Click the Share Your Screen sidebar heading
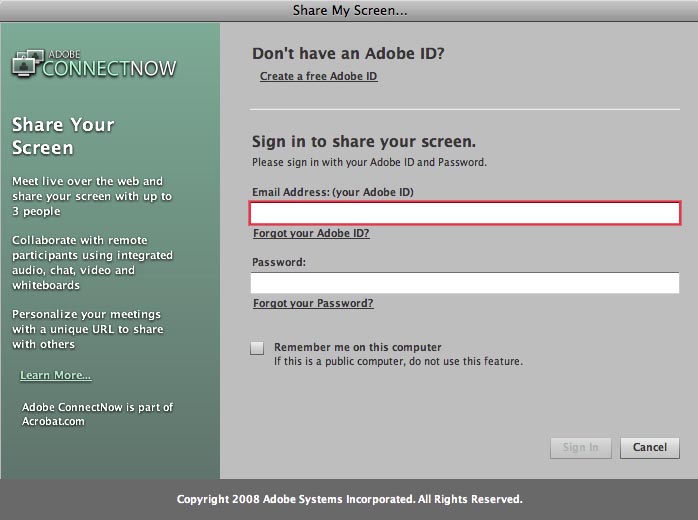Image resolution: width=698 pixels, height=520 pixels. [63, 136]
